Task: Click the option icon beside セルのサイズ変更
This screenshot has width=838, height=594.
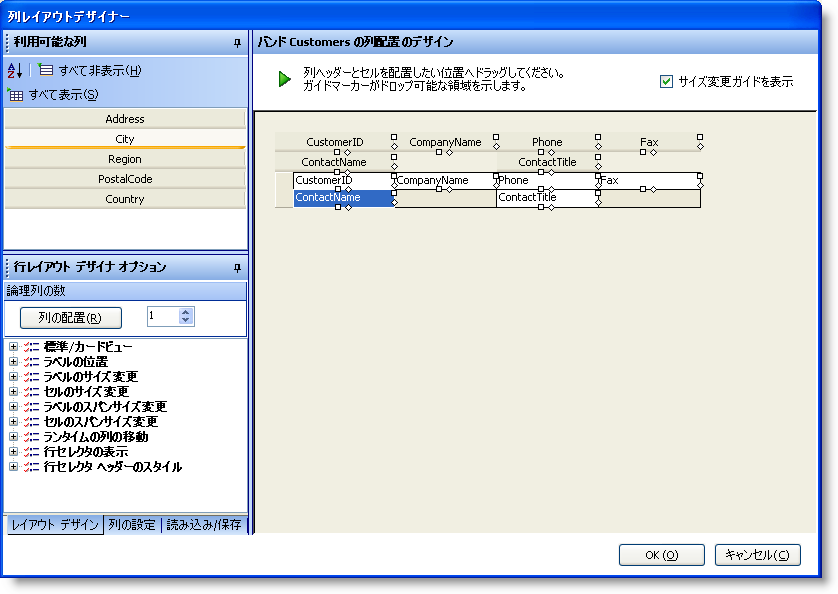Action: coord(29,391)
